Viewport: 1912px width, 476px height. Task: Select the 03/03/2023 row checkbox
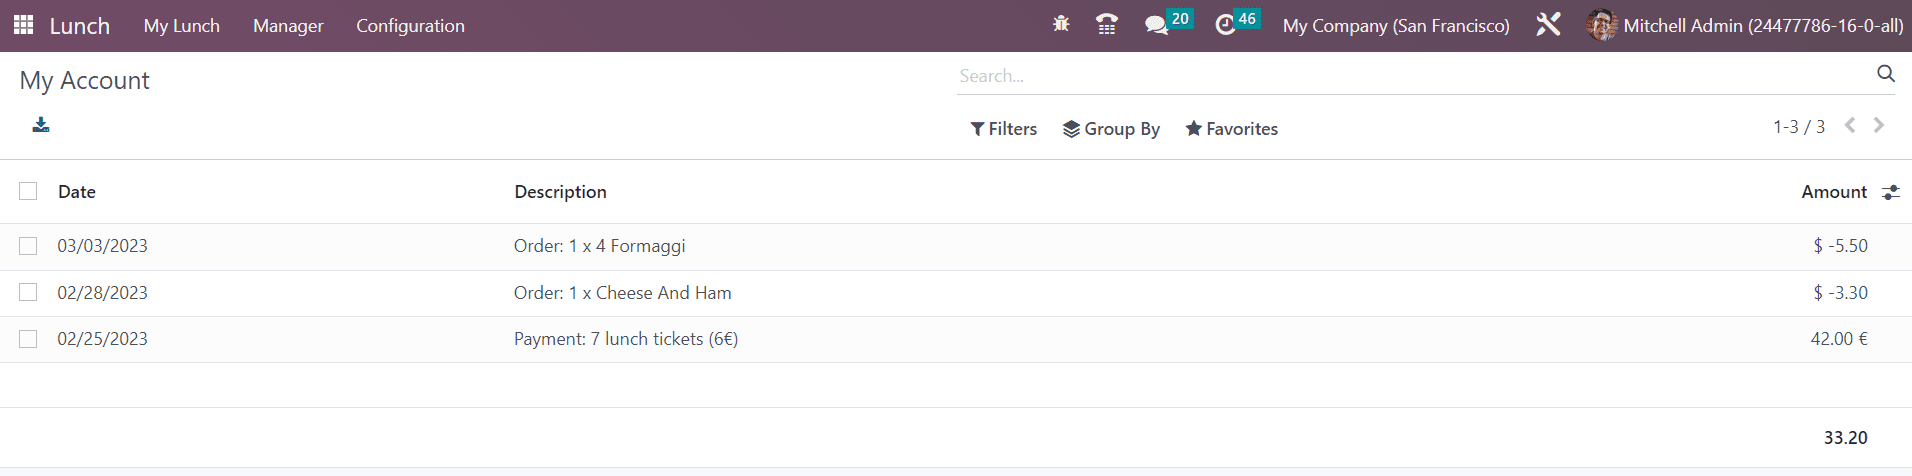point(28,246)
